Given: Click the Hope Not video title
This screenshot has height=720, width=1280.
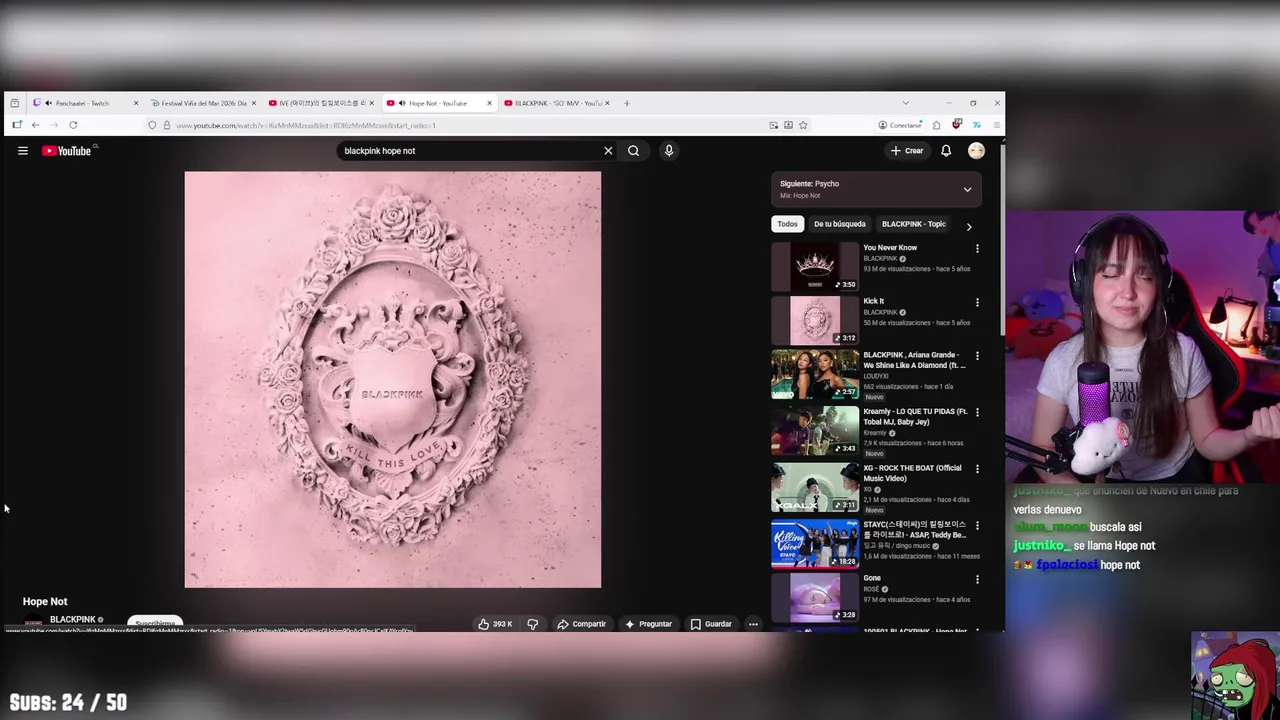Looking at the screenshot, I should pyautogui.click(x=45, y=602).
